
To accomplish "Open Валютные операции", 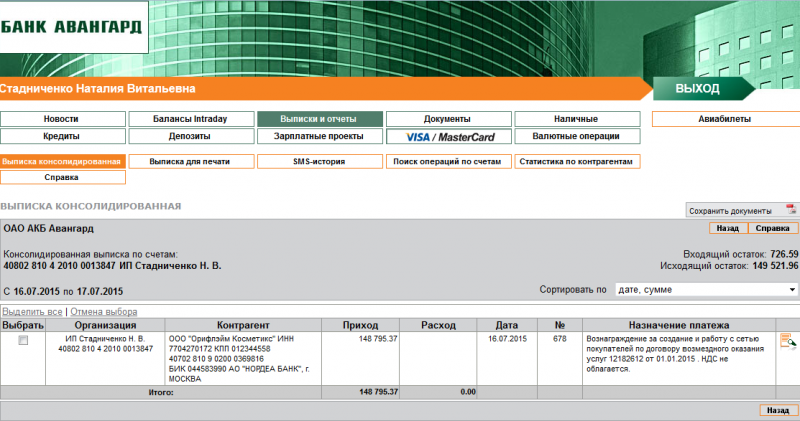I will click(577, 136).
